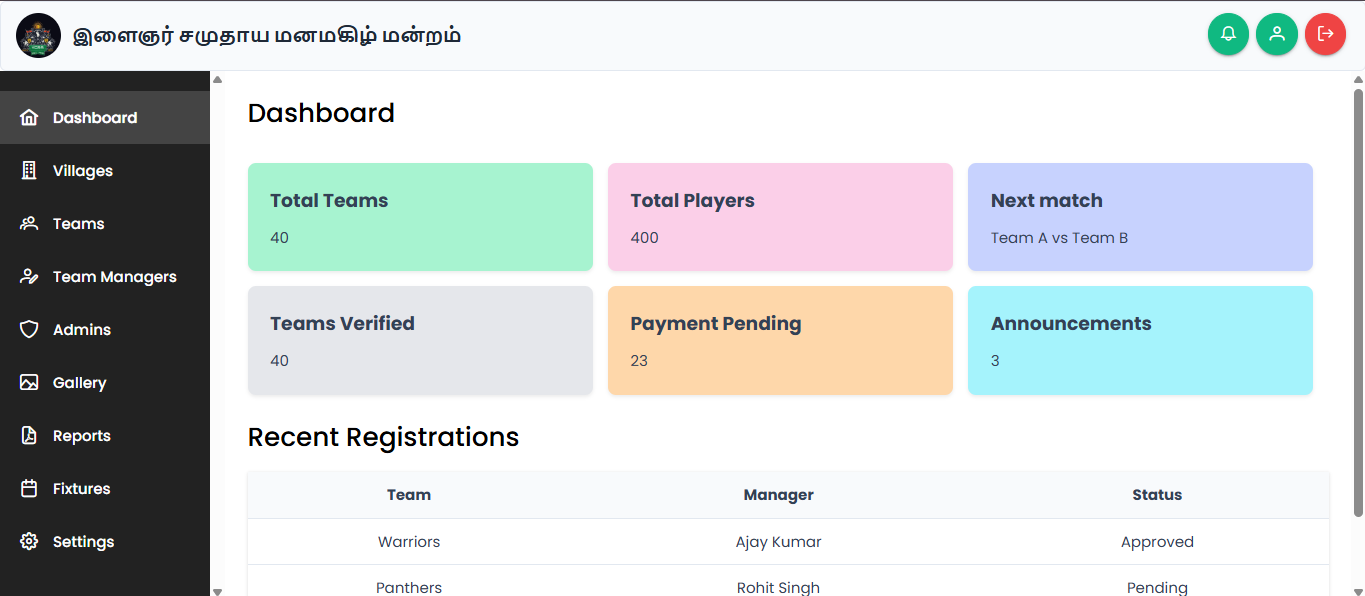The width and height of the screenshot is (1365, 596).
Task: View the Announcements card
Action: coord(1140,340)
